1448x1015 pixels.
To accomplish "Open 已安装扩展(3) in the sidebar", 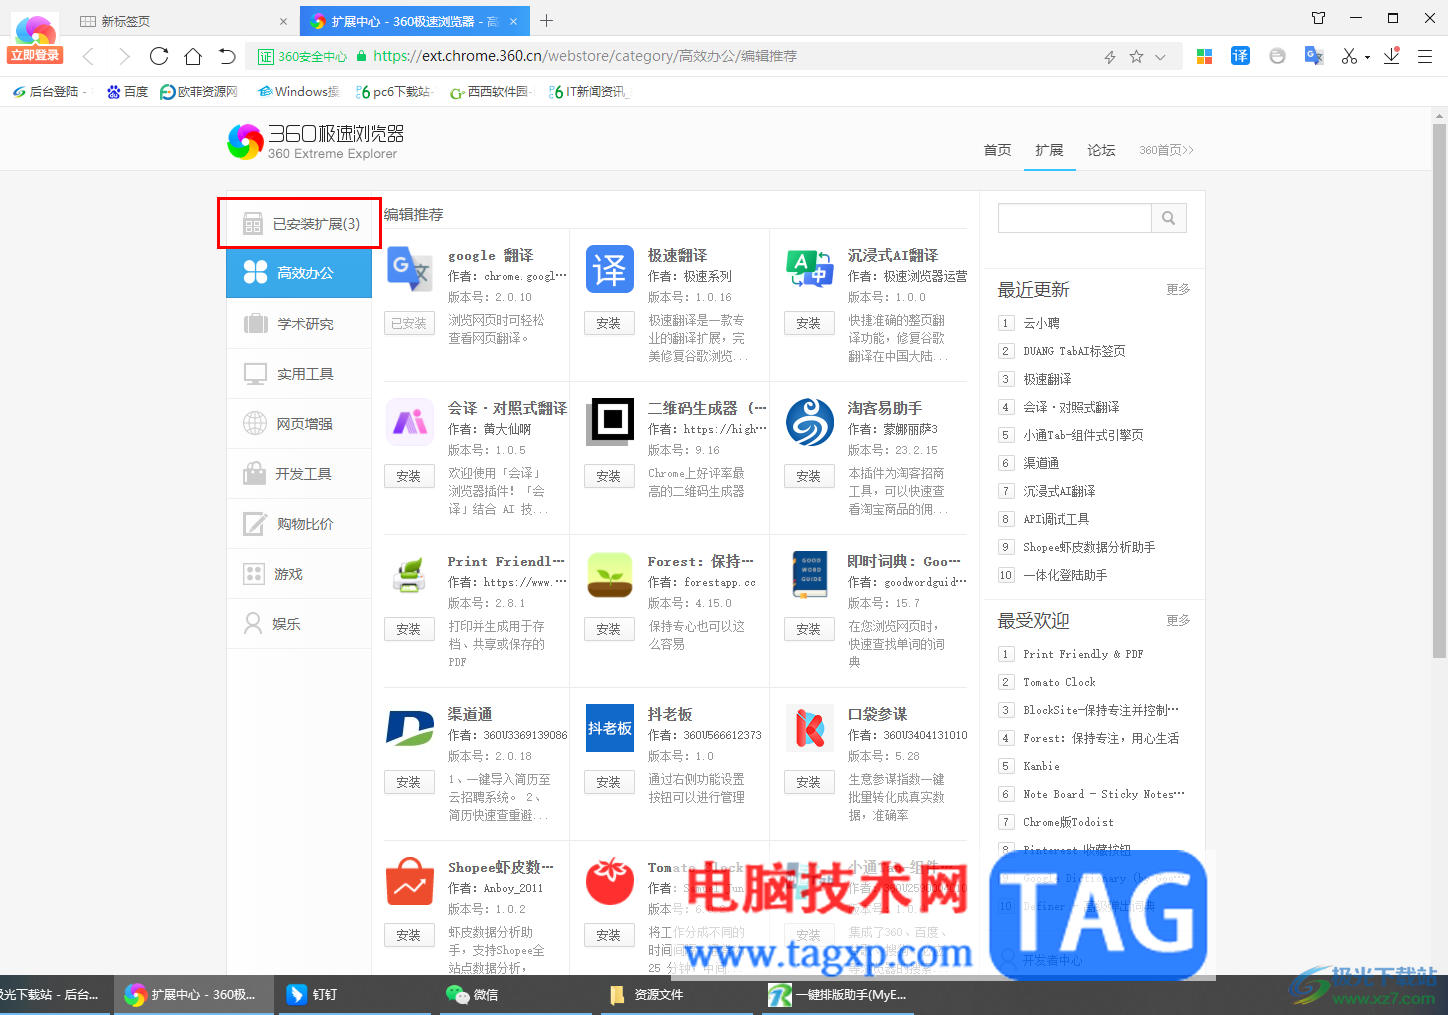I will [299, 224].
